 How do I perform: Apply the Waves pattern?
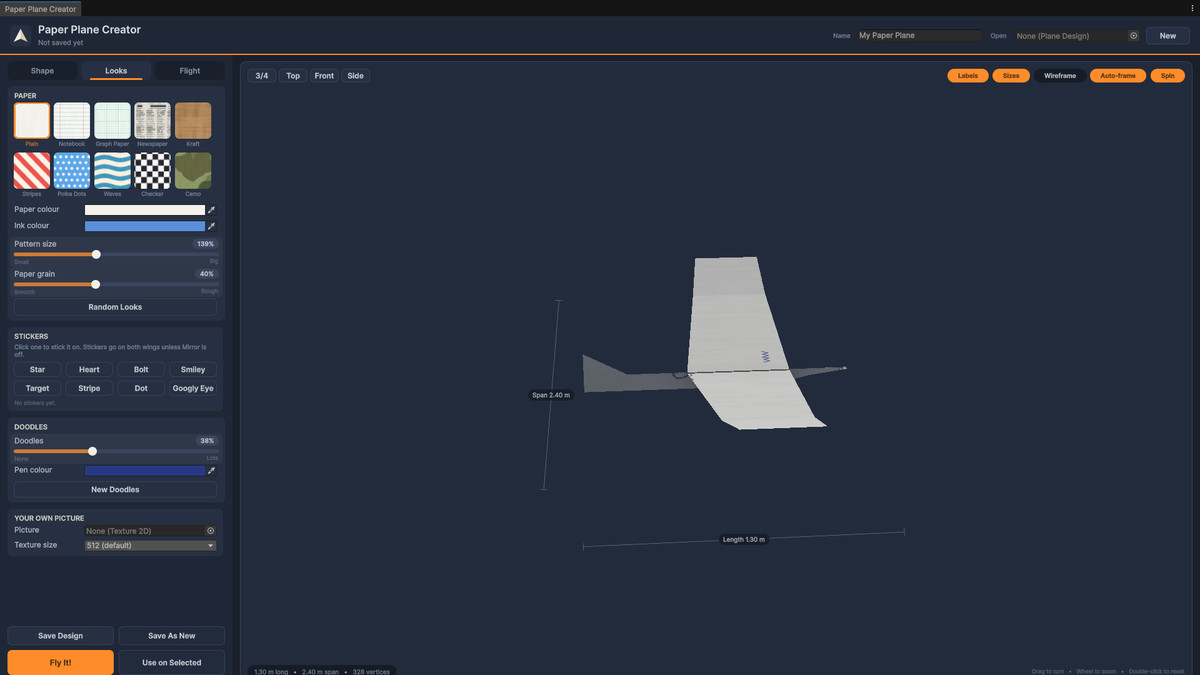pyautogui.click(x=112, y=171)
